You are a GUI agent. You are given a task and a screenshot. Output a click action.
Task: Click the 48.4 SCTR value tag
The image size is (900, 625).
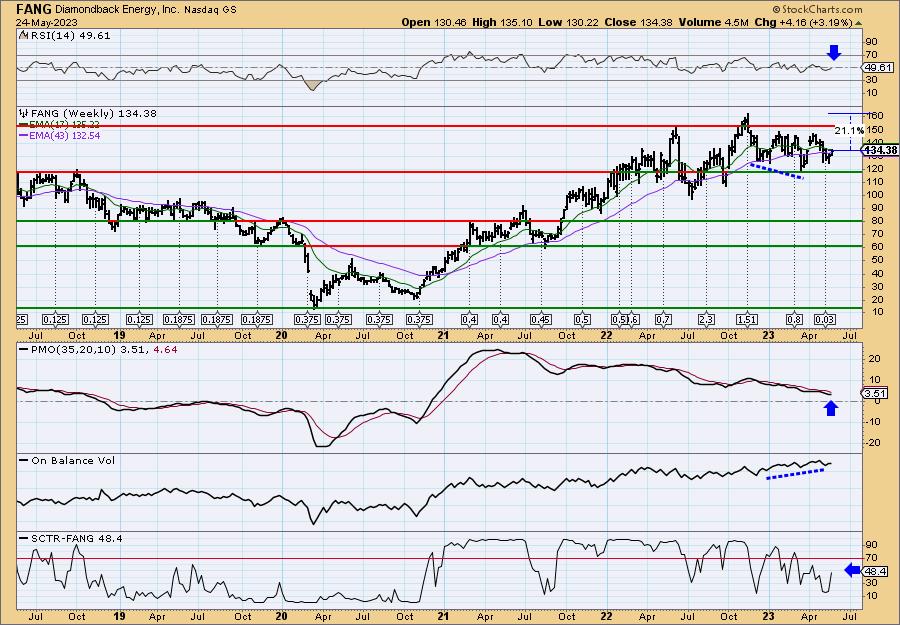click(875, 570)
